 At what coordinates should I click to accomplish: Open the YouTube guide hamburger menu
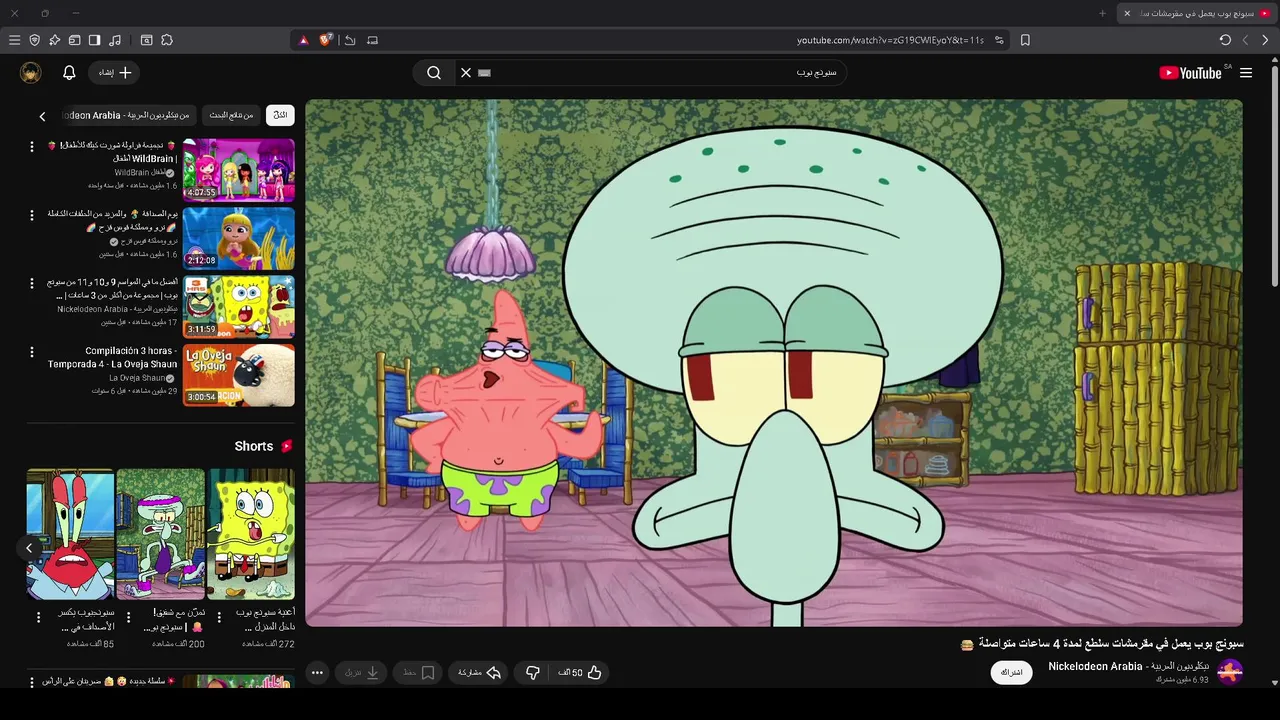tap(1246, 73)
